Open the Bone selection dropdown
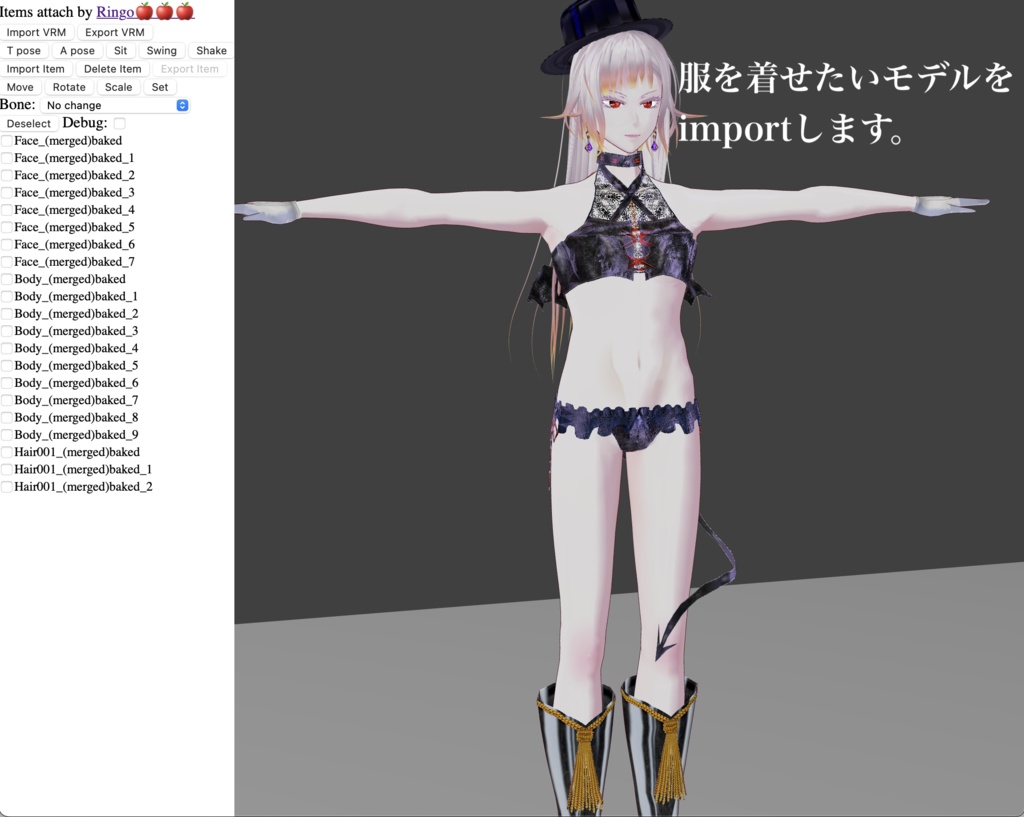Image resolution: width=1024 pixels, height=817 pixels. [x=116, y=105]
